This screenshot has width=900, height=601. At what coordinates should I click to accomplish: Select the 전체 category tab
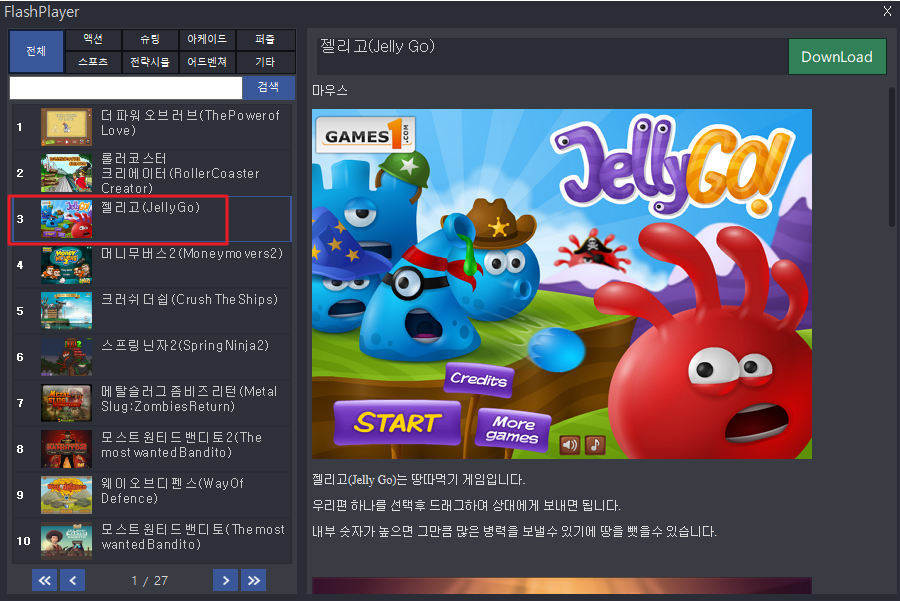36,51
